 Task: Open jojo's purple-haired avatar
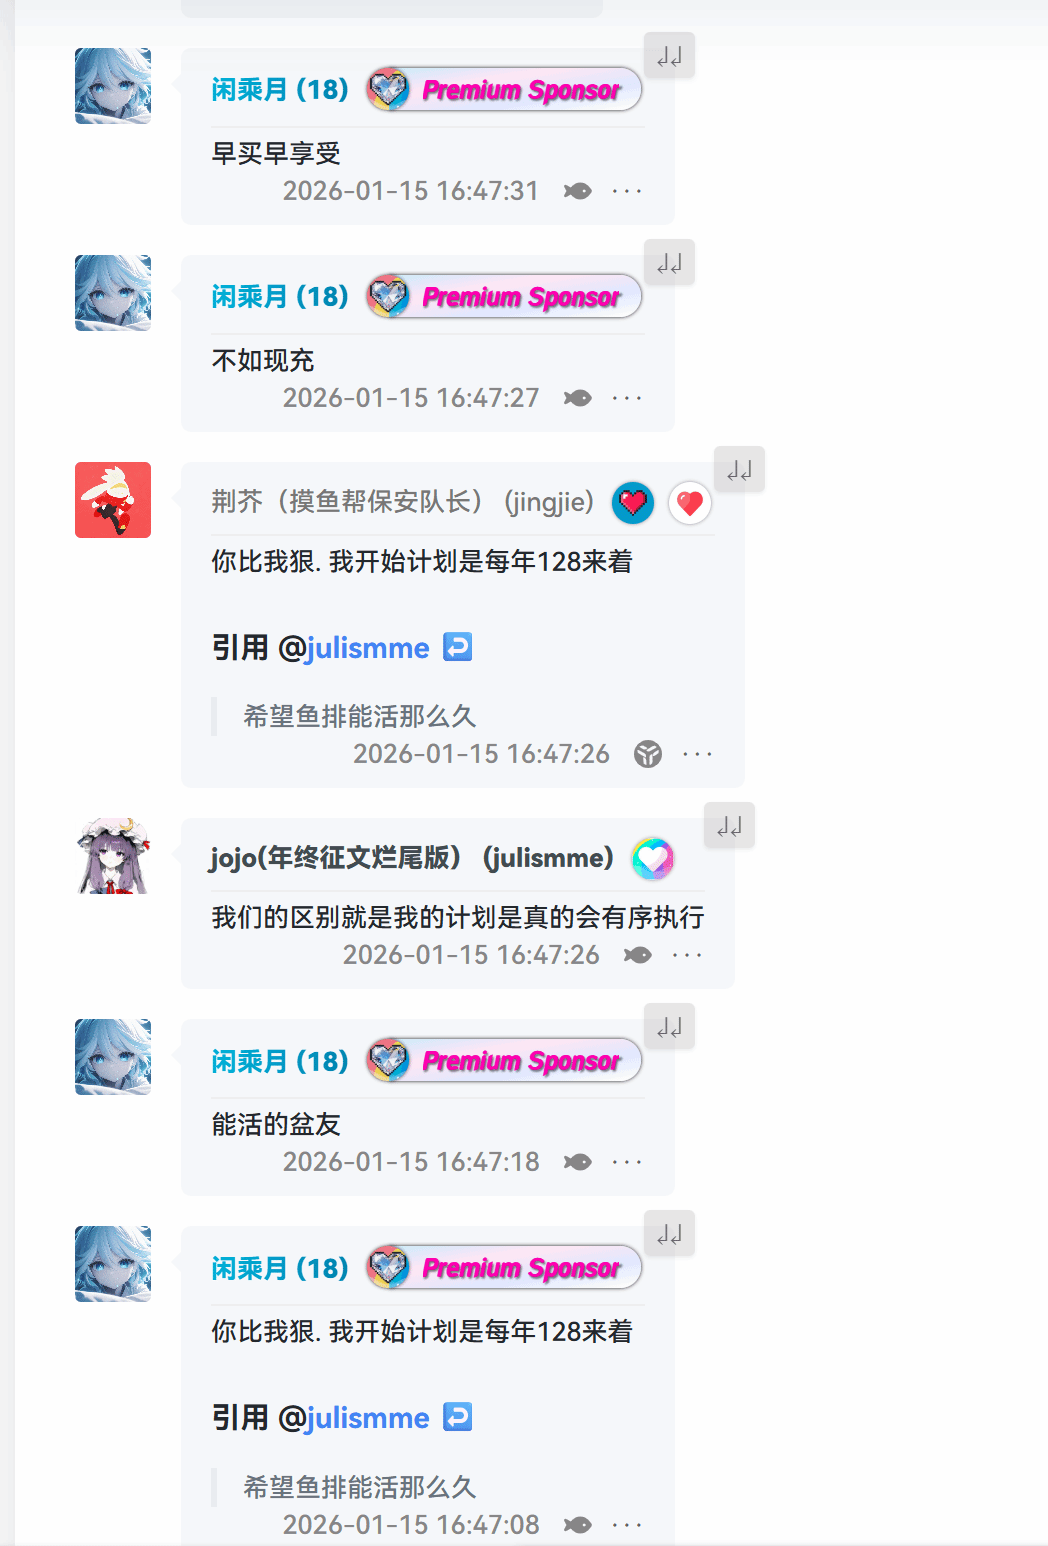point(113,856)
